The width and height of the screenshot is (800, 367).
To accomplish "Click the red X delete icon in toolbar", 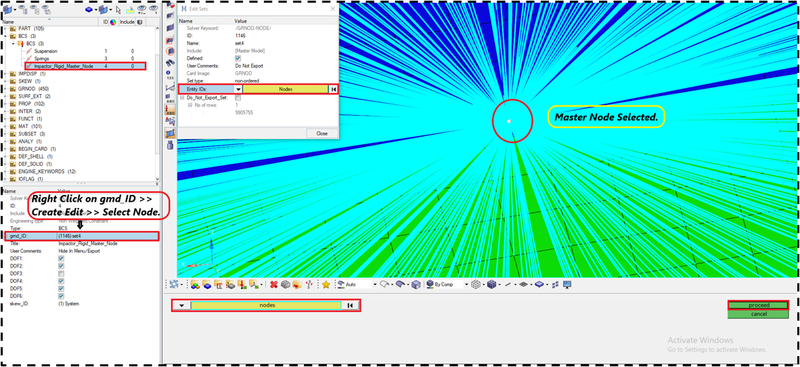I will [274, 284].
